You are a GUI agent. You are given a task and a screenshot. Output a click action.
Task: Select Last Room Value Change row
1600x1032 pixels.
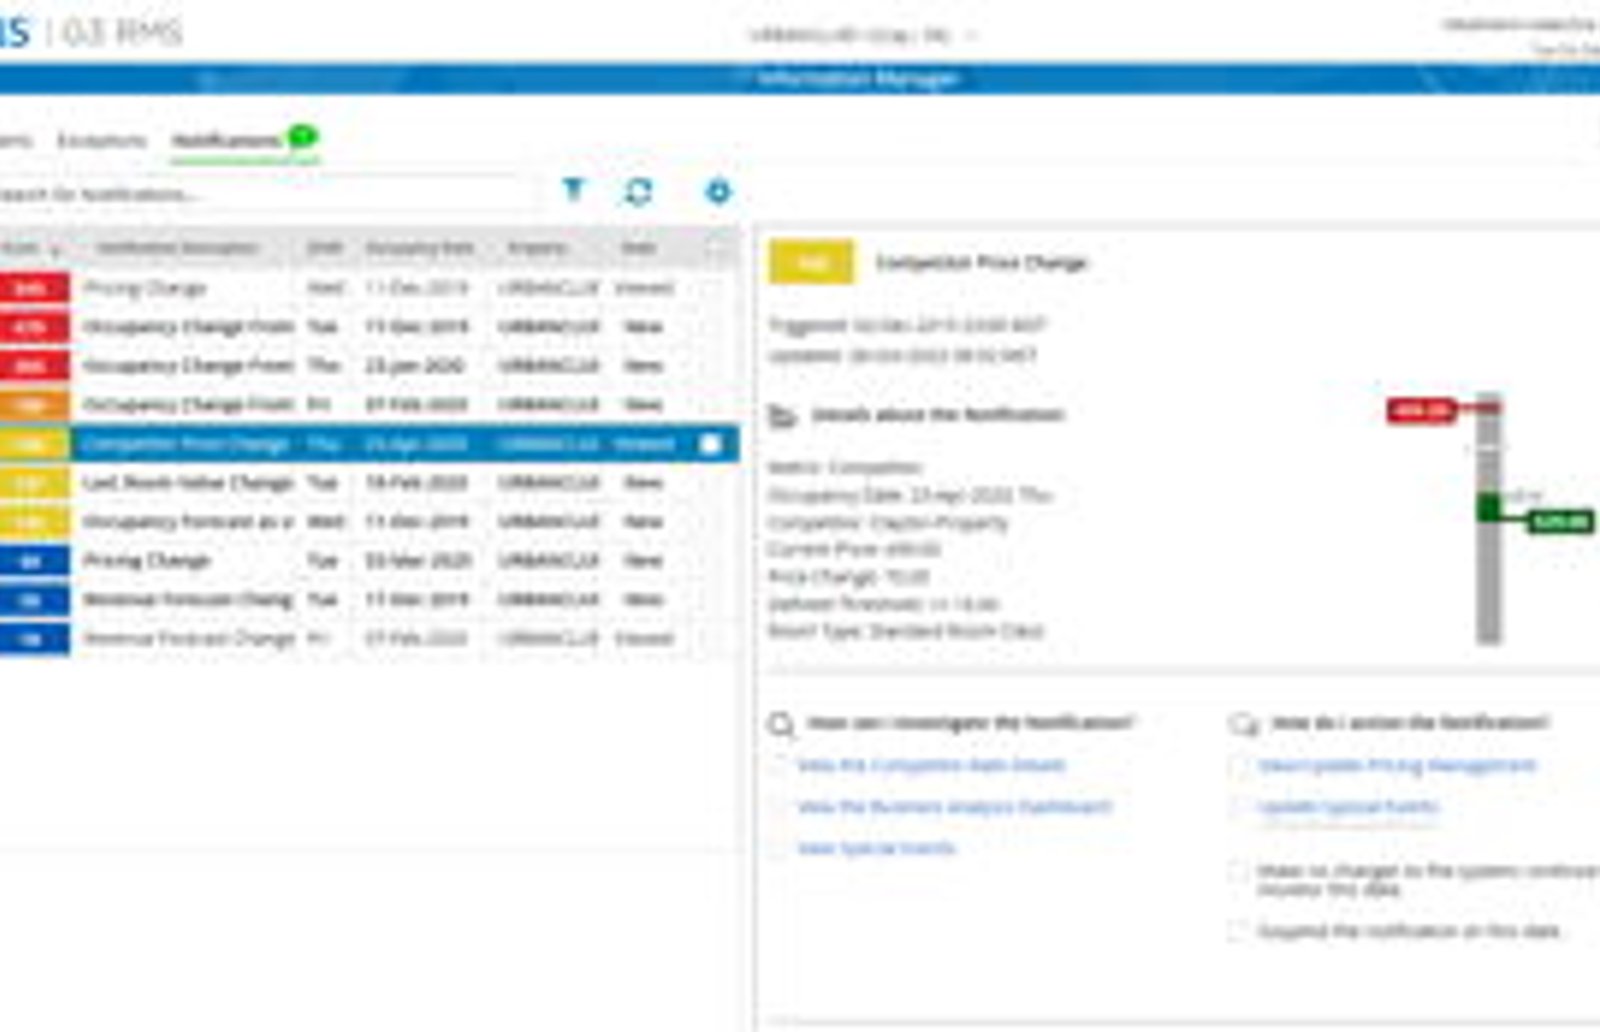[368, 483]
